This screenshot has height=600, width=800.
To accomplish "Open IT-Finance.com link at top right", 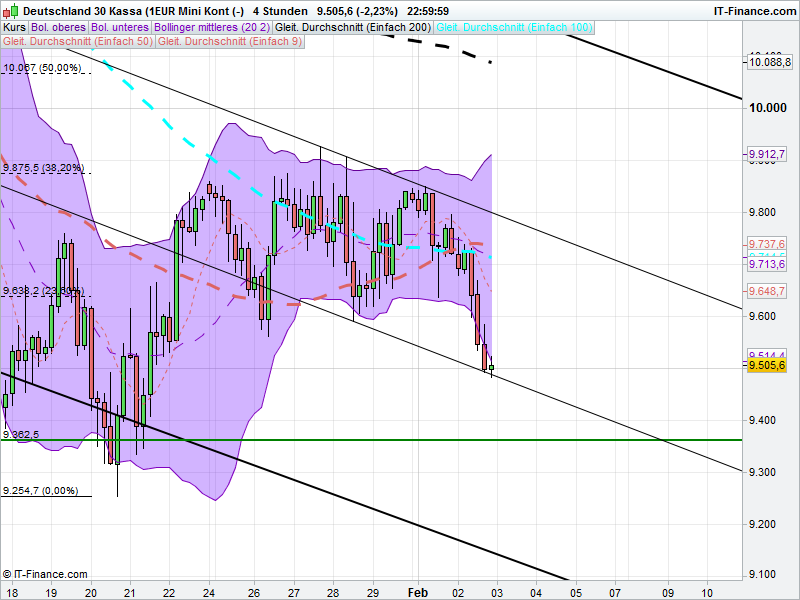I will click(753, 9).
